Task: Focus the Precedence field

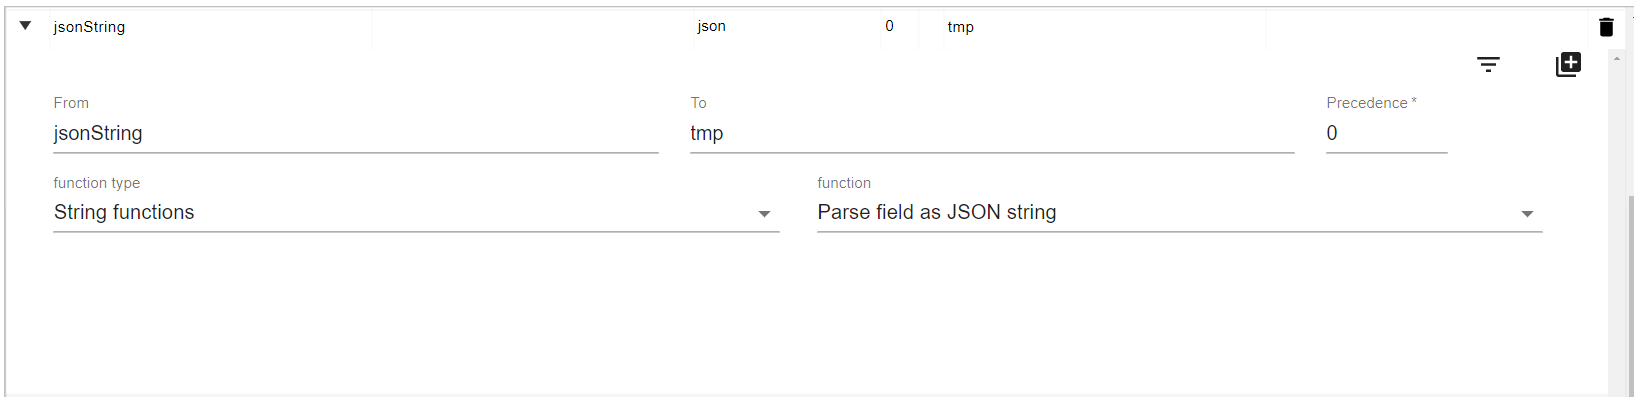Action: click(x=1386, y=134)
